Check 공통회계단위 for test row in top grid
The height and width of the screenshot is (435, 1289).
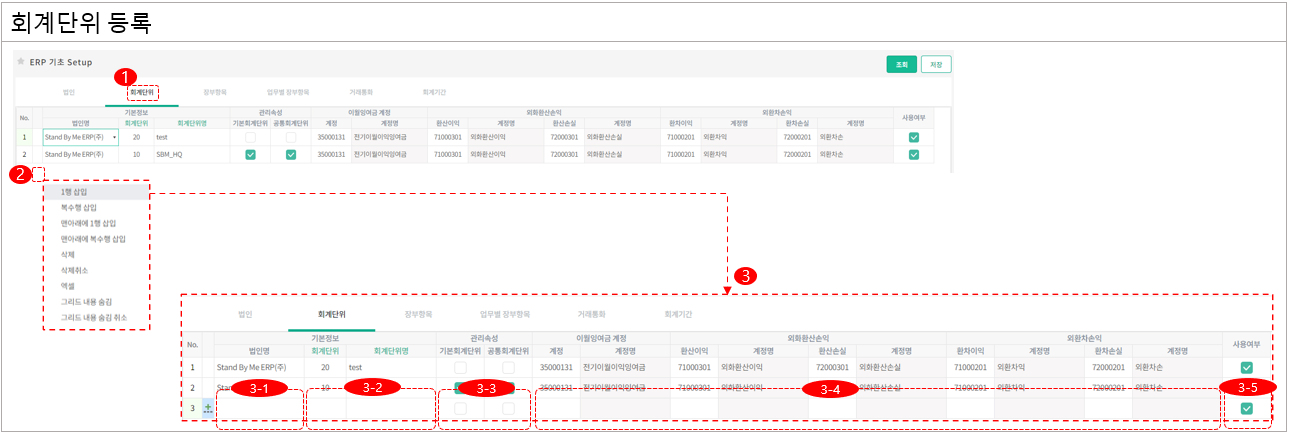pyautogui.click(x=291, y=137)
